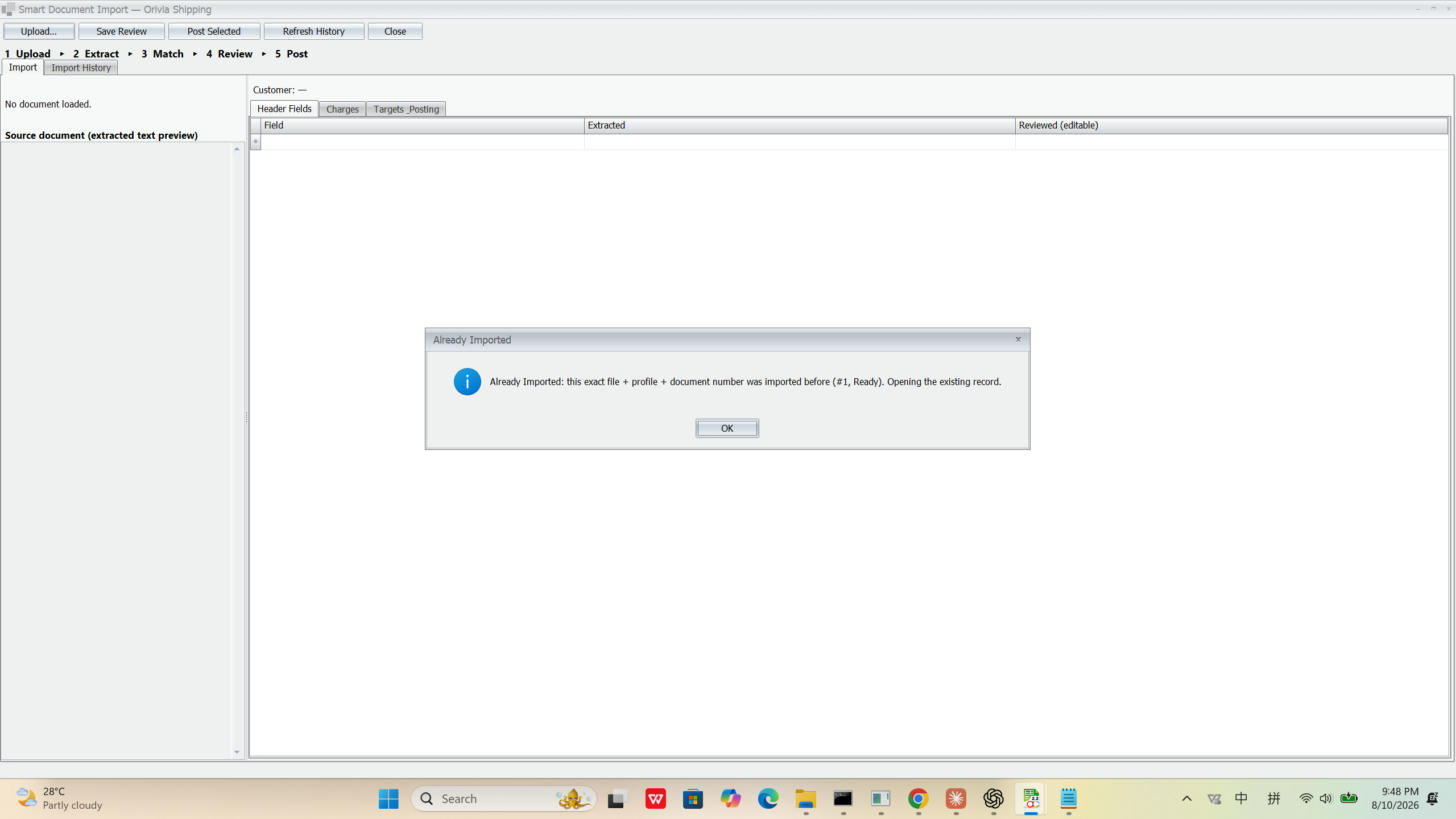Viewport: 1456px width, 819px height.
Task: Click OK in the Already Imported dialog
Action: pos(727,428)
